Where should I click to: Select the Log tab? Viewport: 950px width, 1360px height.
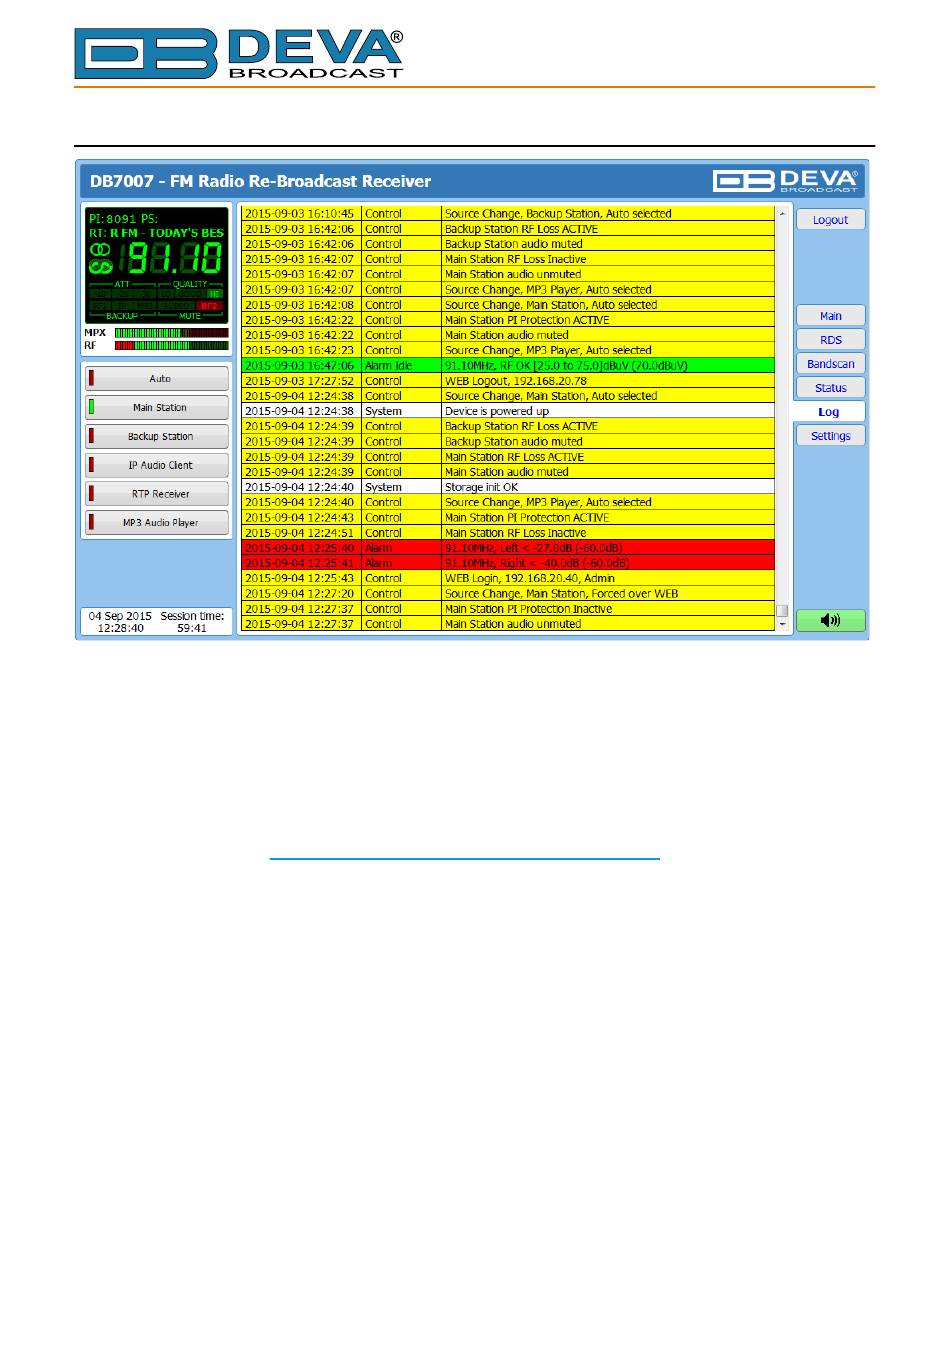tap(828, 412)
